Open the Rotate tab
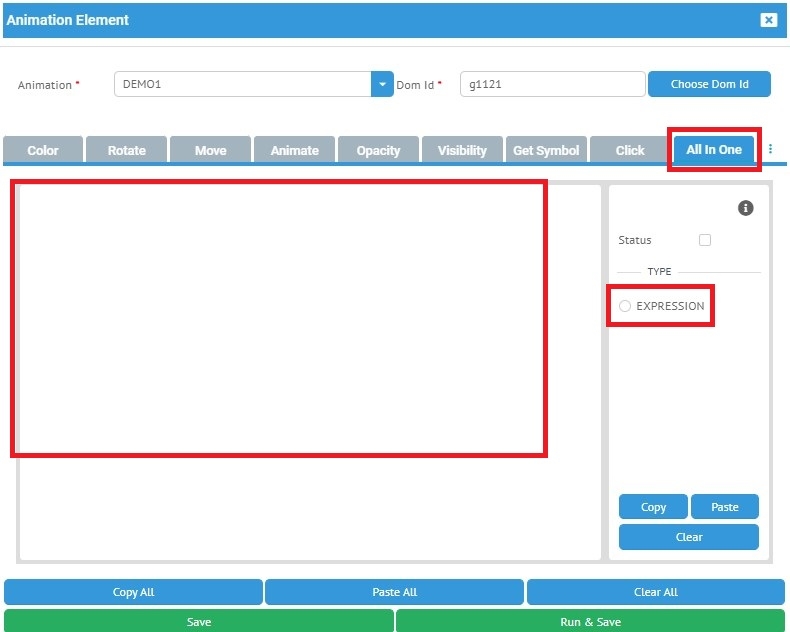This screenshot has height=632, width=790. coord(127,150)
